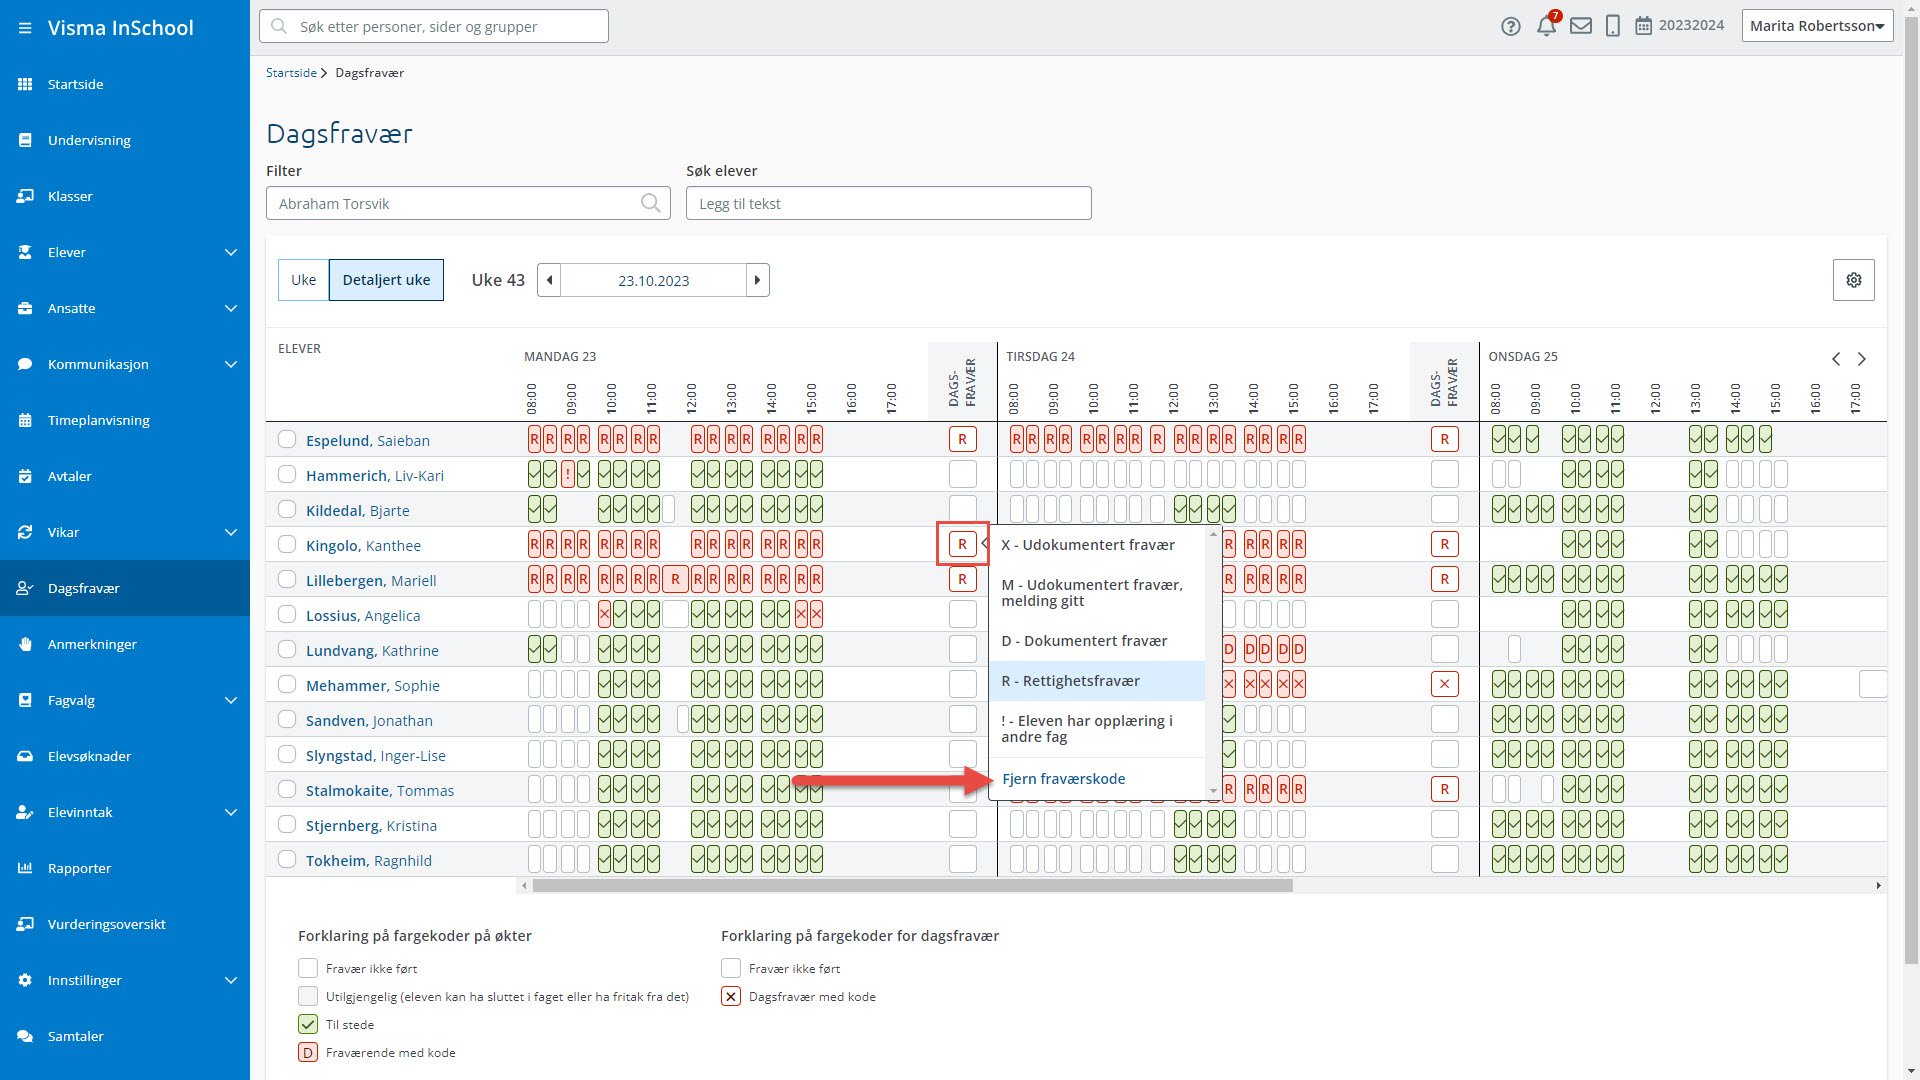Expand Fagvalg sidebar submenu
The width and height of the screenshot is (1920, 1080).
coord(231,700)
